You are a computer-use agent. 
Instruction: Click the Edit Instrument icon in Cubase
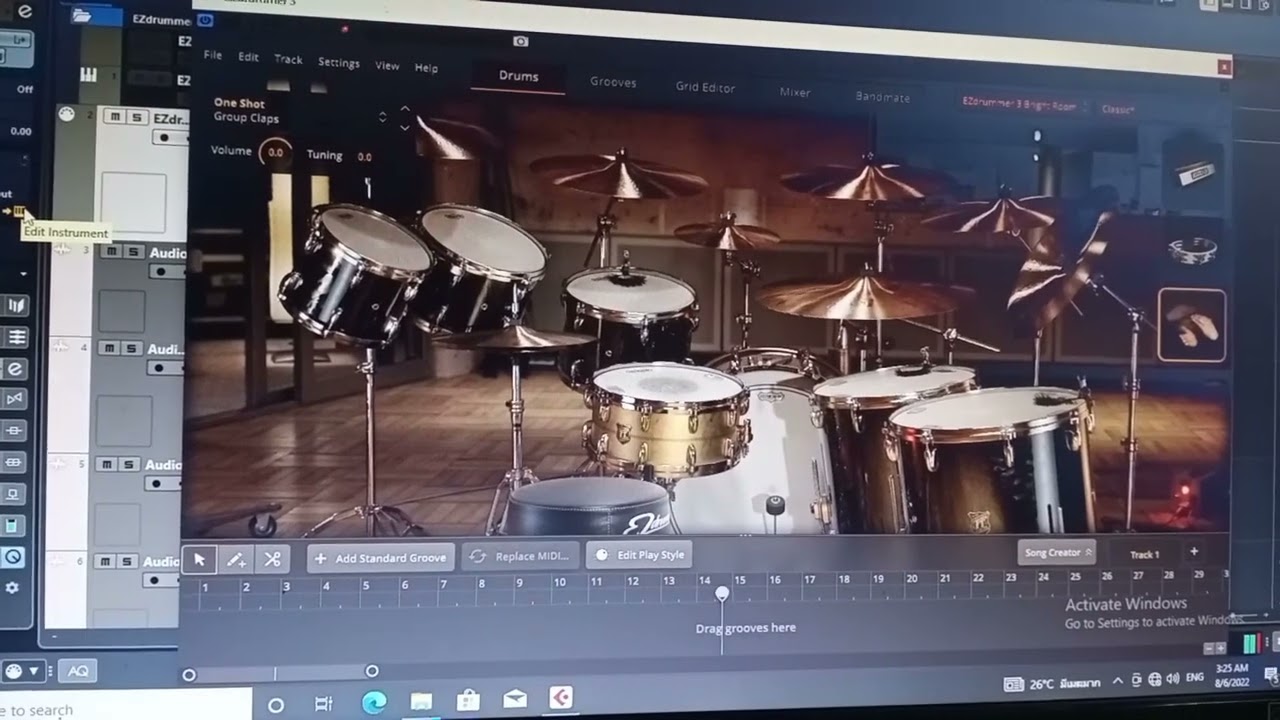(19, 211)
